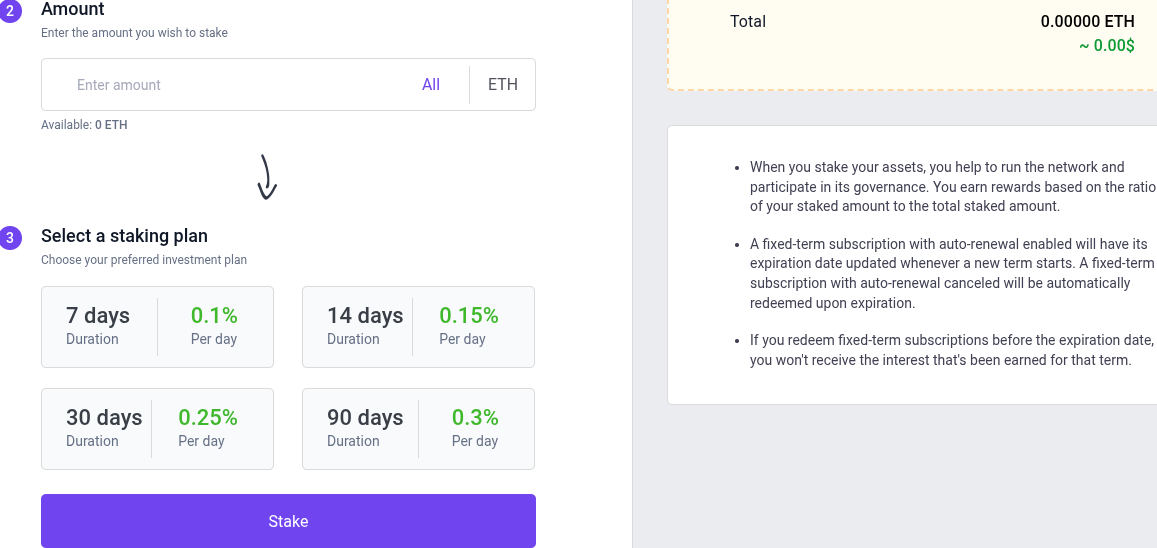
Task: Click the downward arrow between steps
Action: [x=266, y=176]
